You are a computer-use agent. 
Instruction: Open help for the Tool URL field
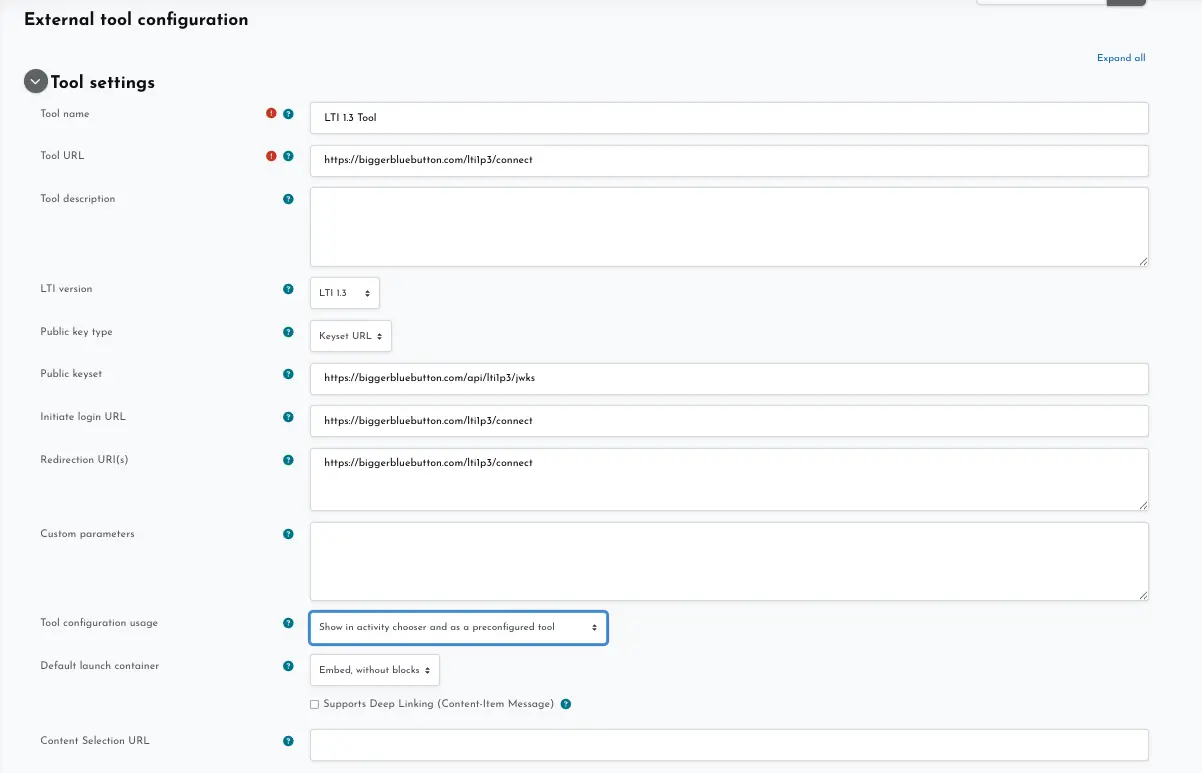click(x=288, y=156)
